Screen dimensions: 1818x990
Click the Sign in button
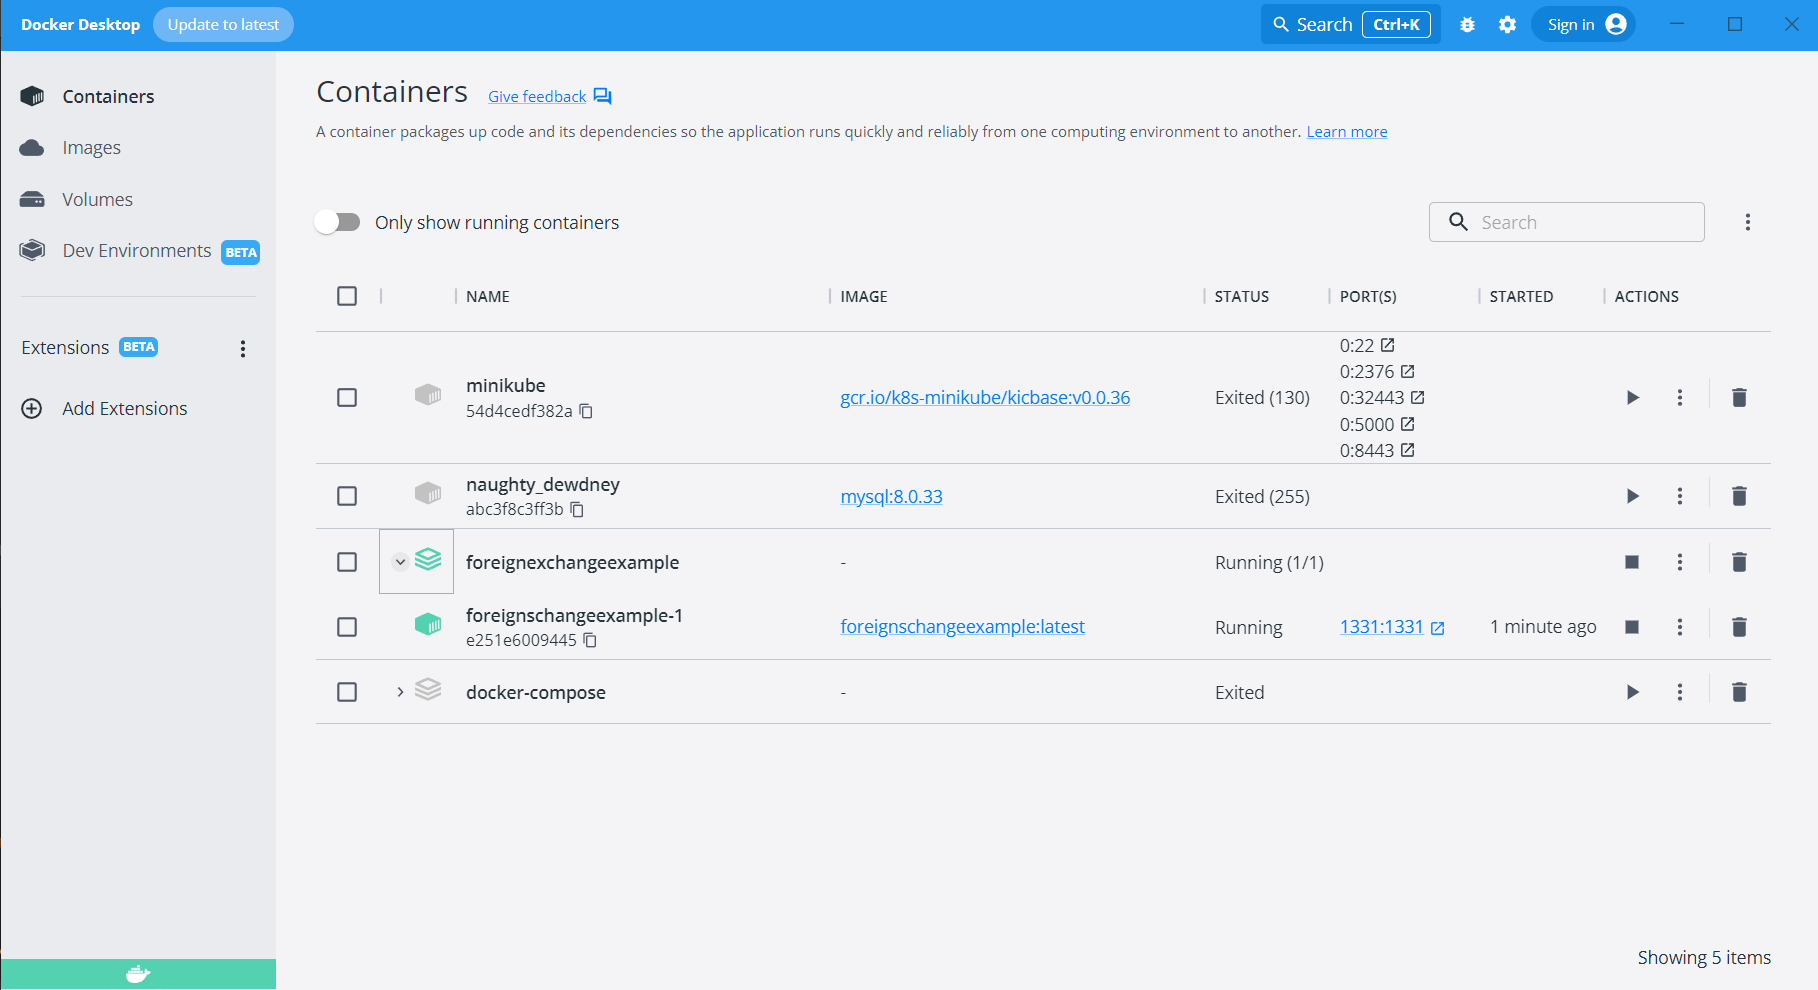(x=1584, y=25)
